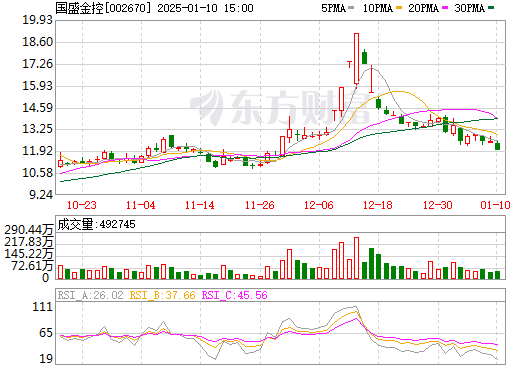The height and width of the screenshot is (365, 520).
Task: Select the 11-14 date label
Action: pyautogui.click(x=200, y=205)
